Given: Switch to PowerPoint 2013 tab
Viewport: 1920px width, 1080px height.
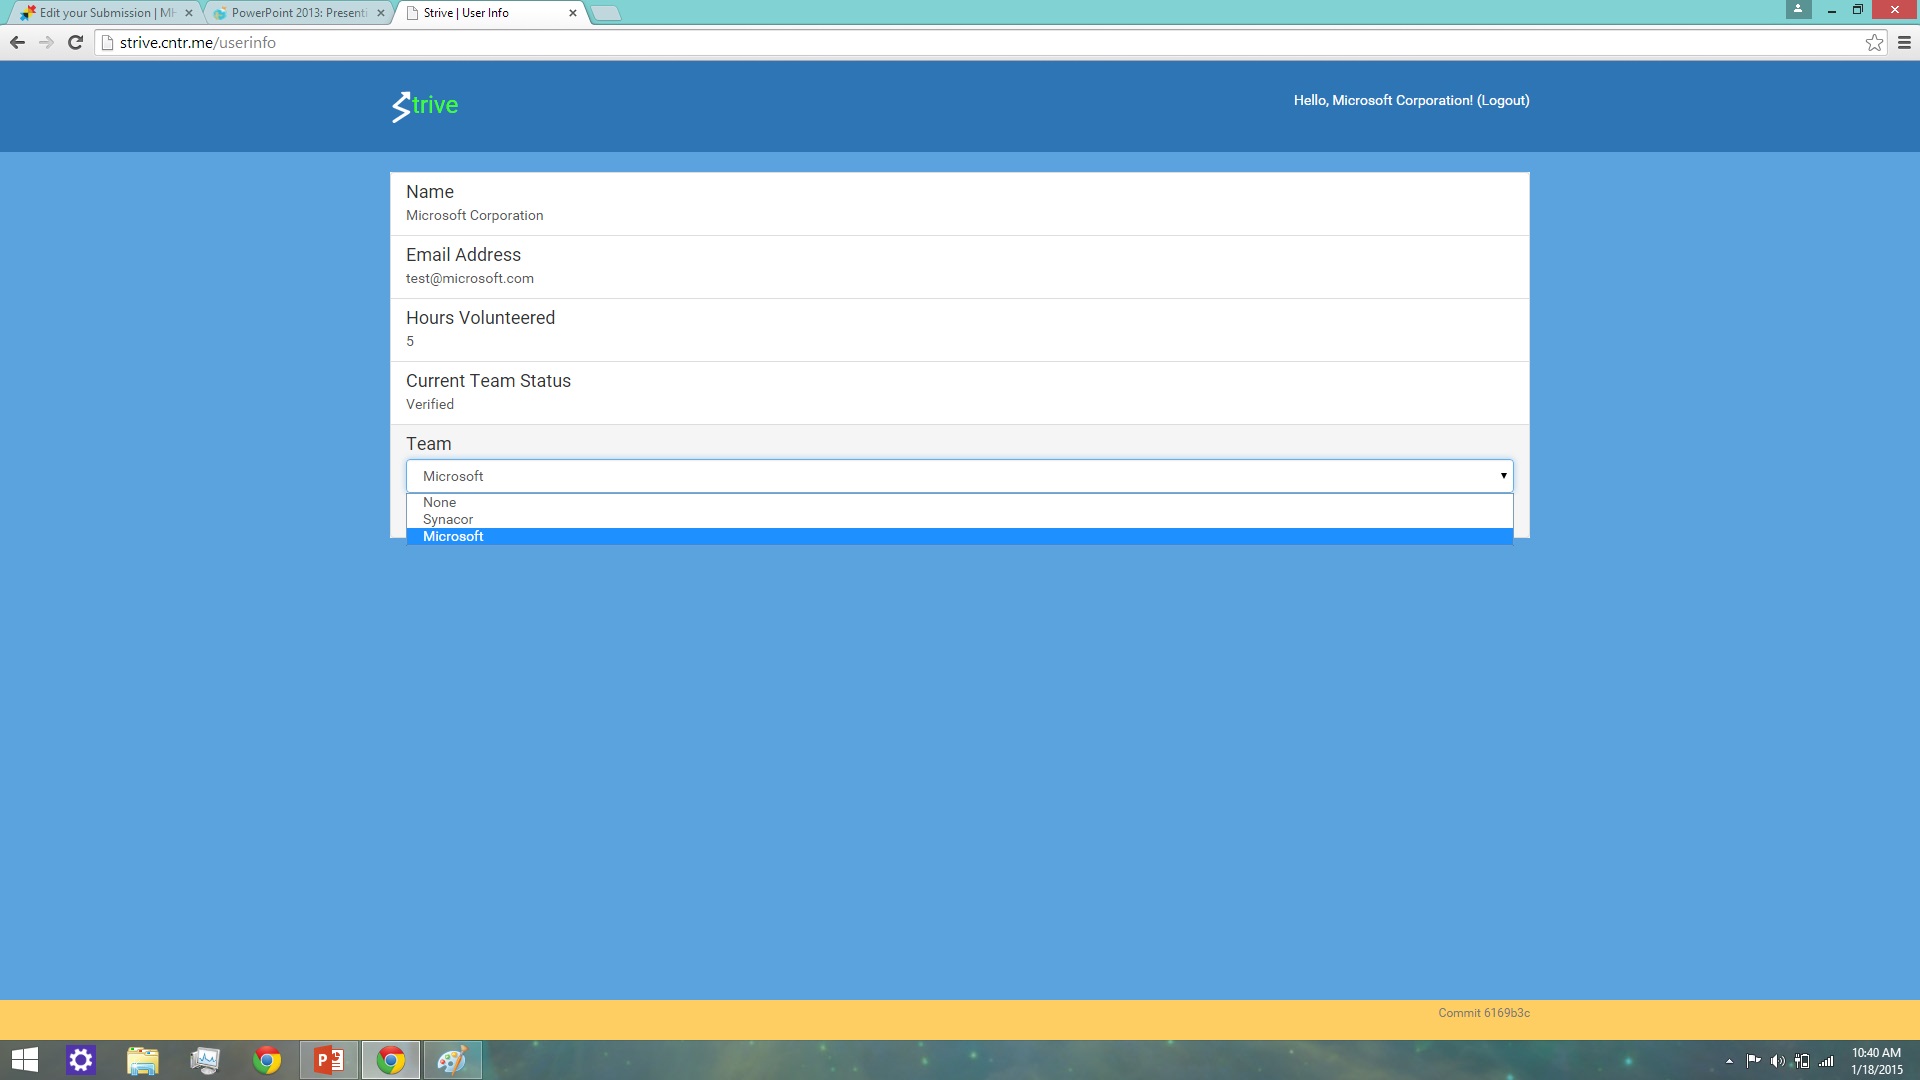Looking at the screenshot, I should [x=298, y=13].
